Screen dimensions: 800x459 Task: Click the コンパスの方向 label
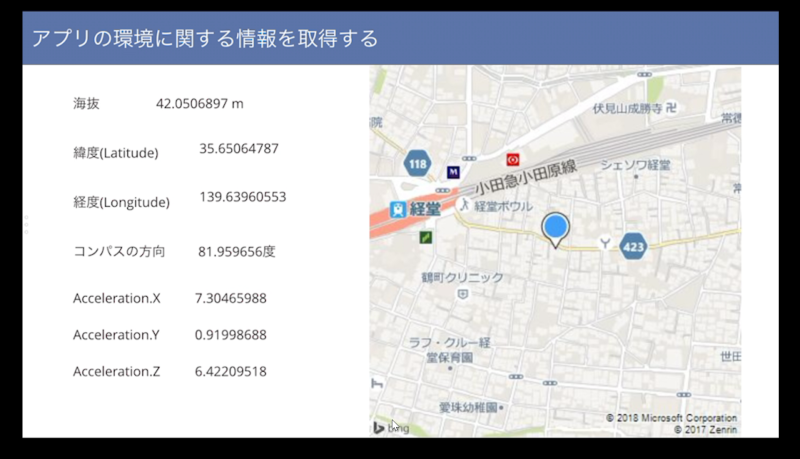[119, 251]
